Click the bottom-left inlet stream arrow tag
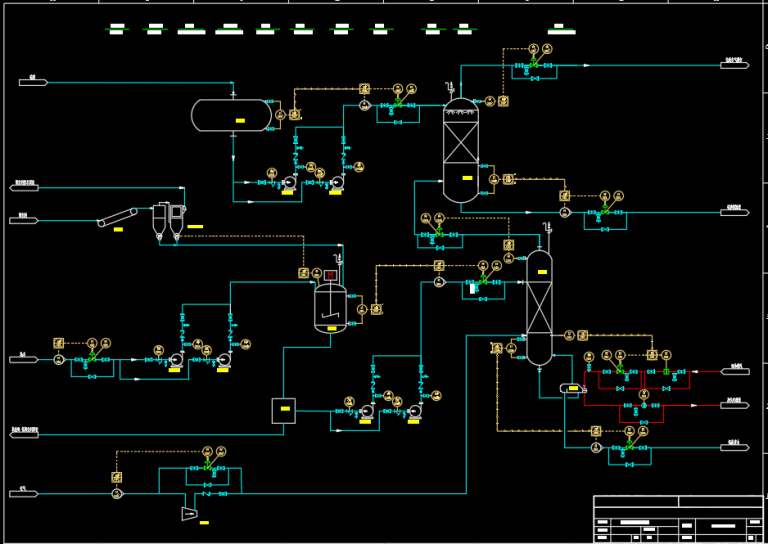 24,493
